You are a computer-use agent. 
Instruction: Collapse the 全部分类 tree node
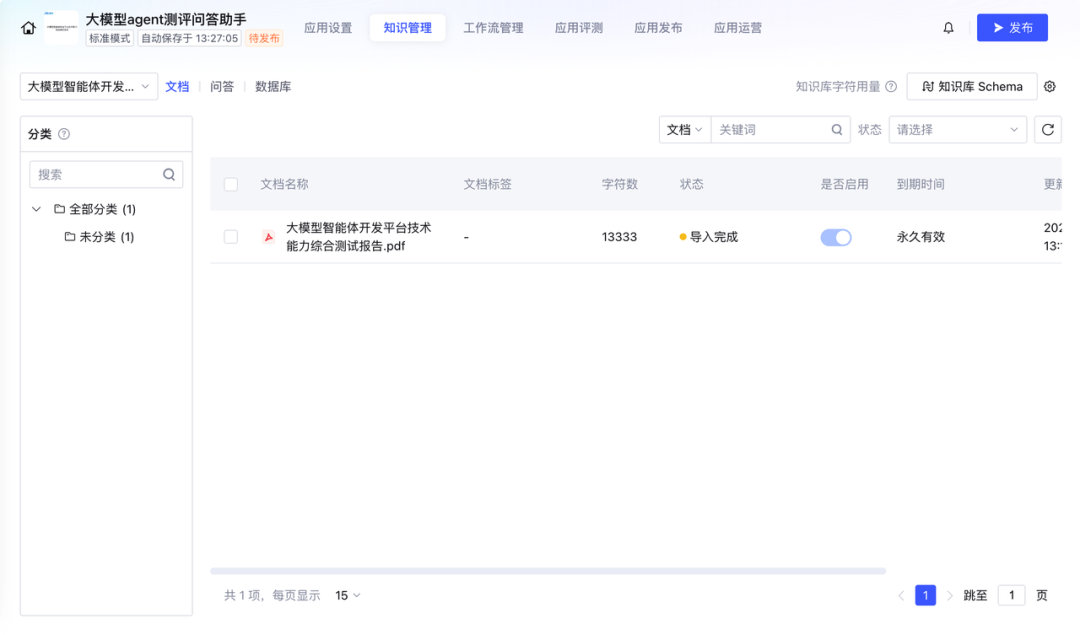[x=36, y=209]
